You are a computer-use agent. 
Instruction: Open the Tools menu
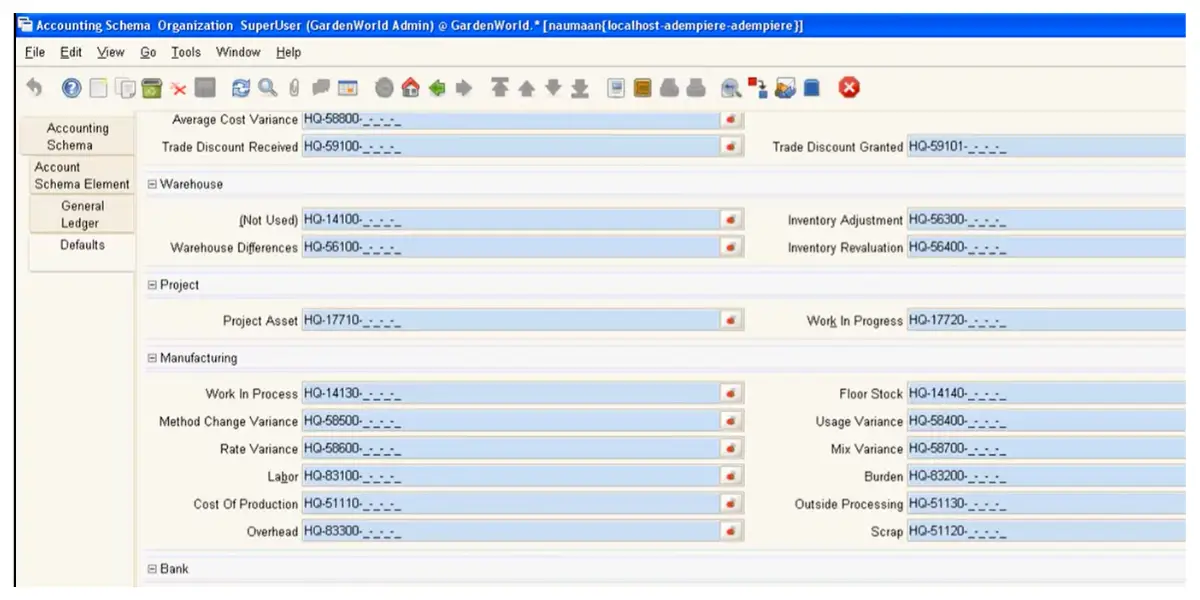click(x=185, y=52)
